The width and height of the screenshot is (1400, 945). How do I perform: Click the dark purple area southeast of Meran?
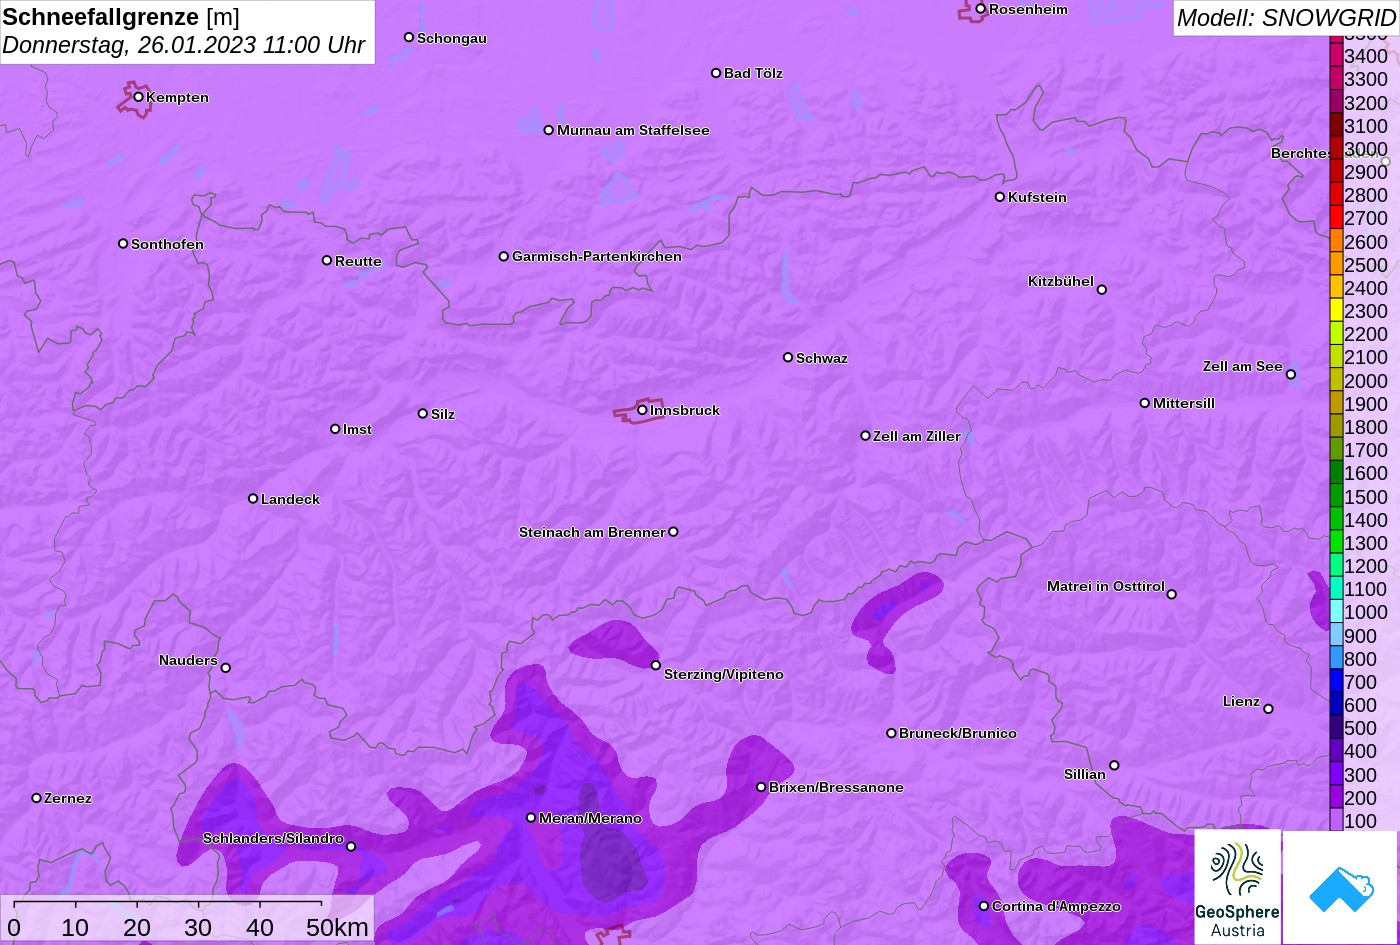(x=612, y=862)
